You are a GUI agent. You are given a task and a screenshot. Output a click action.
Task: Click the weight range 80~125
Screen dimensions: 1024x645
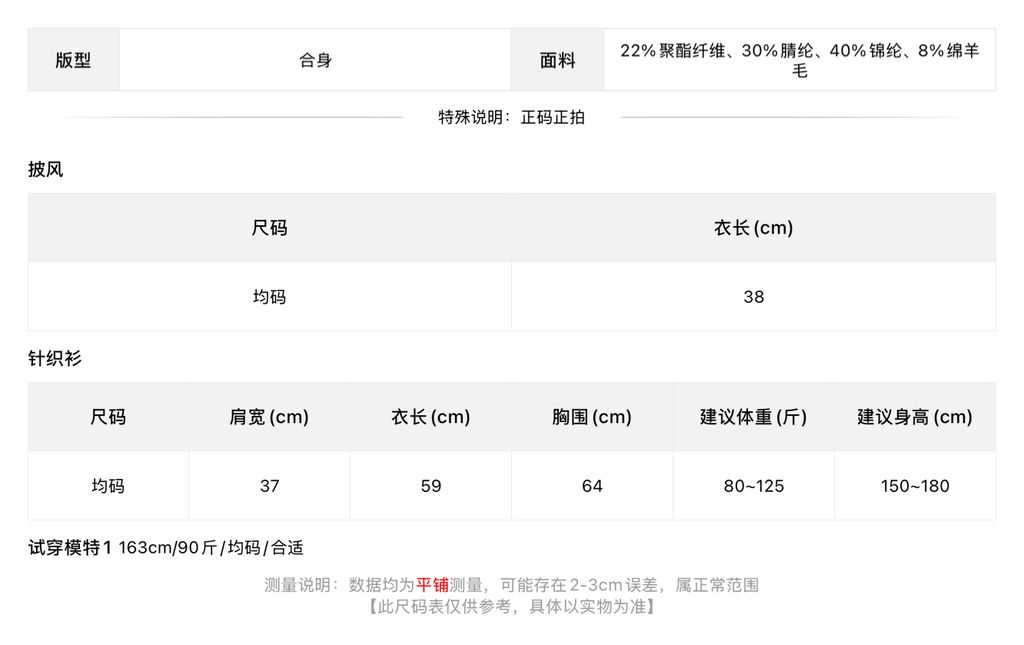click(x=754, y=486)
